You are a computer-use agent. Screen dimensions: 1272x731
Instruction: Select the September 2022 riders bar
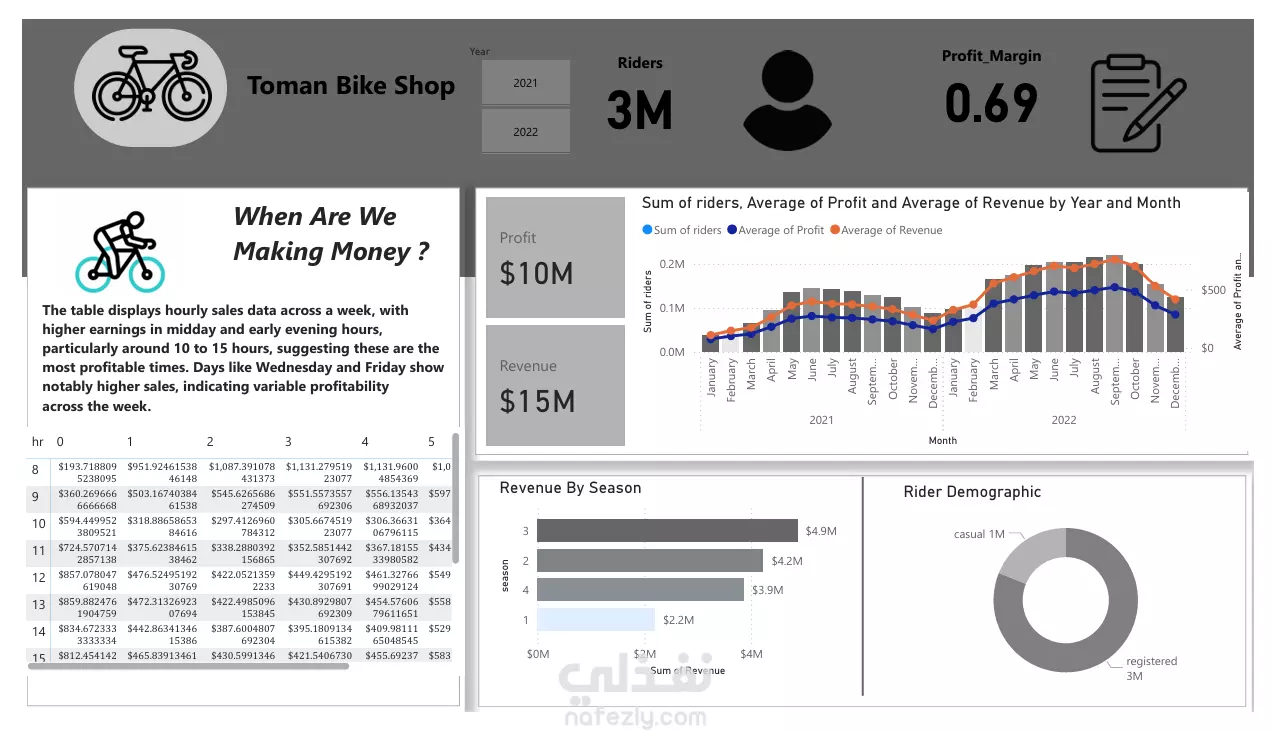(1114, 304)
